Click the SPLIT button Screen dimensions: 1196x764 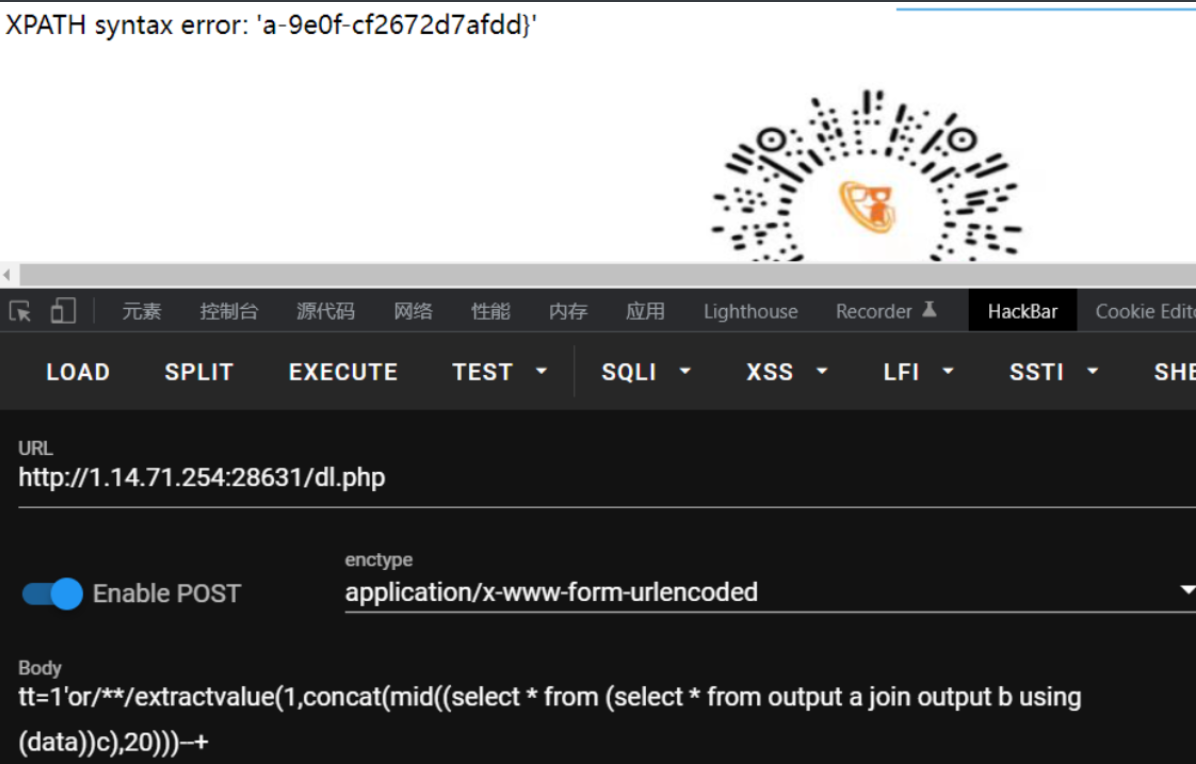(x=199, y=372)
